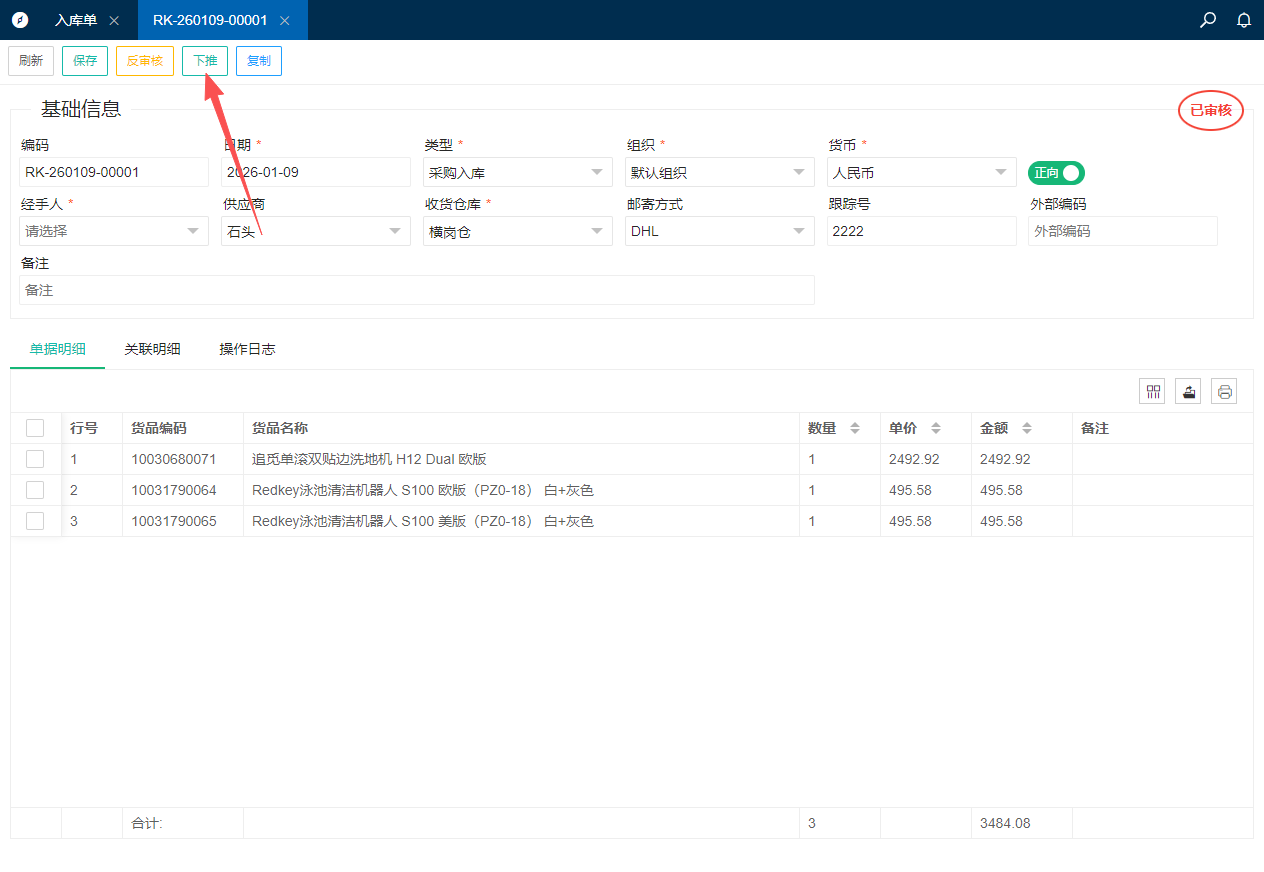Click the 反审核 button

[x=145, y=61]
